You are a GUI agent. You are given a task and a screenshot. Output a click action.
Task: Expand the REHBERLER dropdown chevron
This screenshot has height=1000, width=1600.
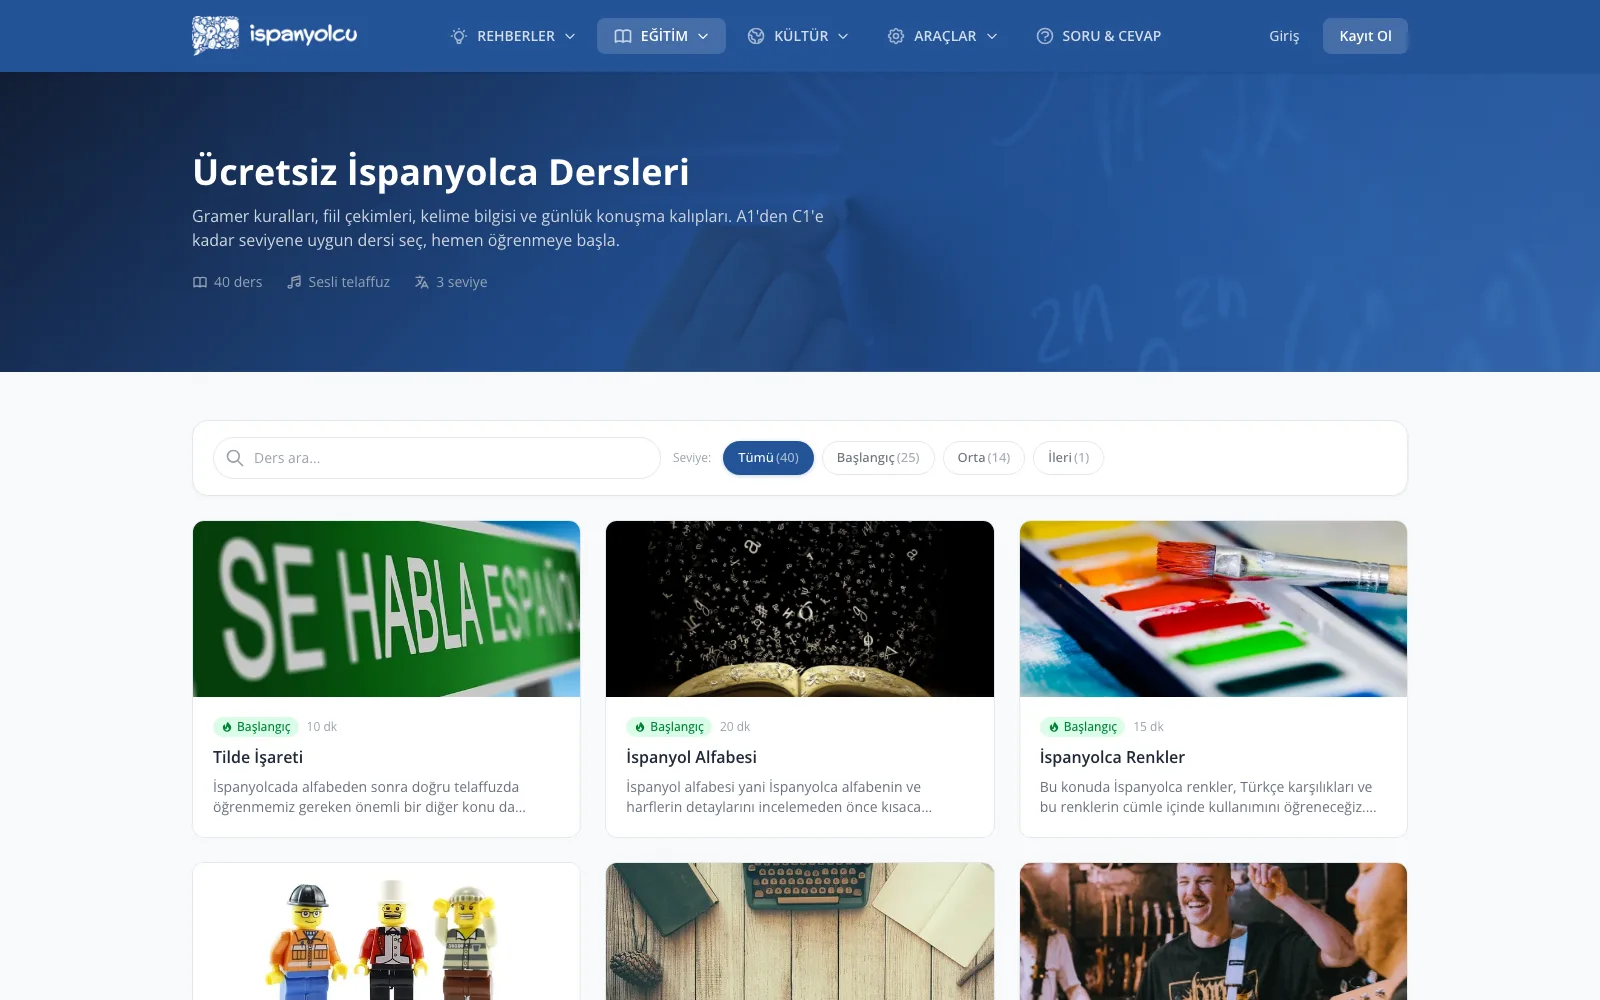pos(570,36)
